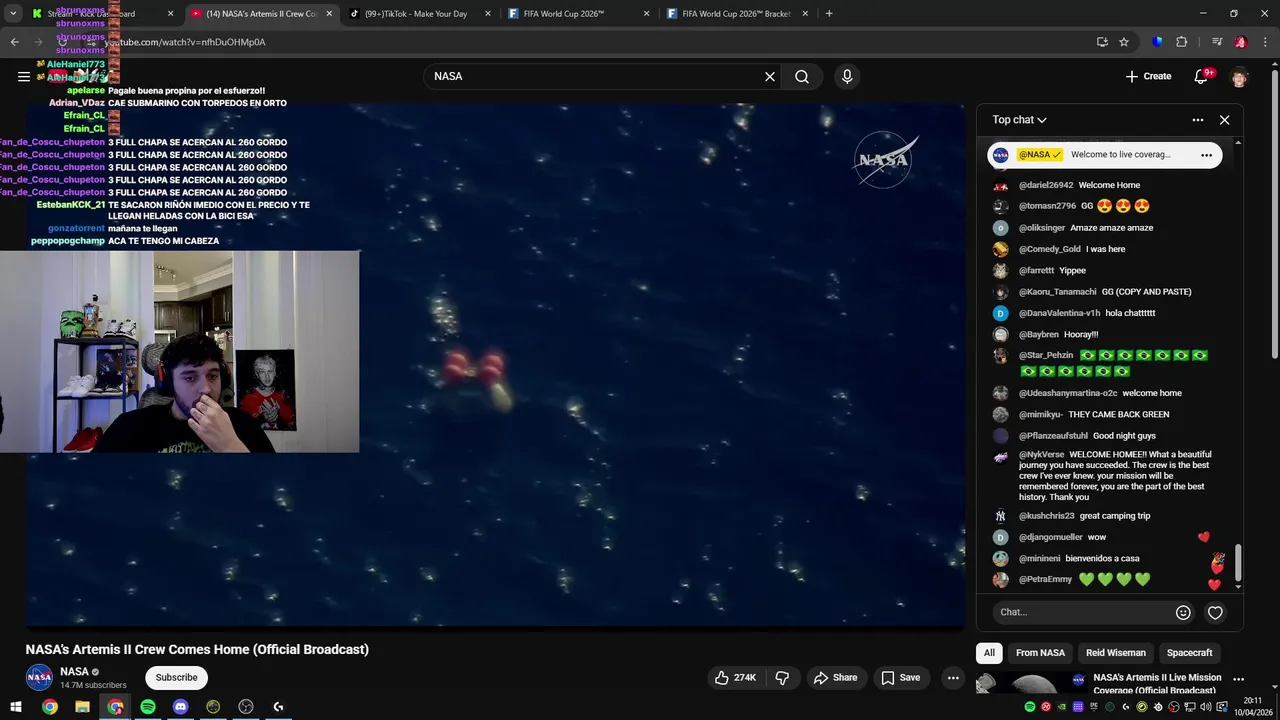Open the recommended Artemis II video thumbnail
Screen dimensions: 1280x720
click(x=1030, y=684)
